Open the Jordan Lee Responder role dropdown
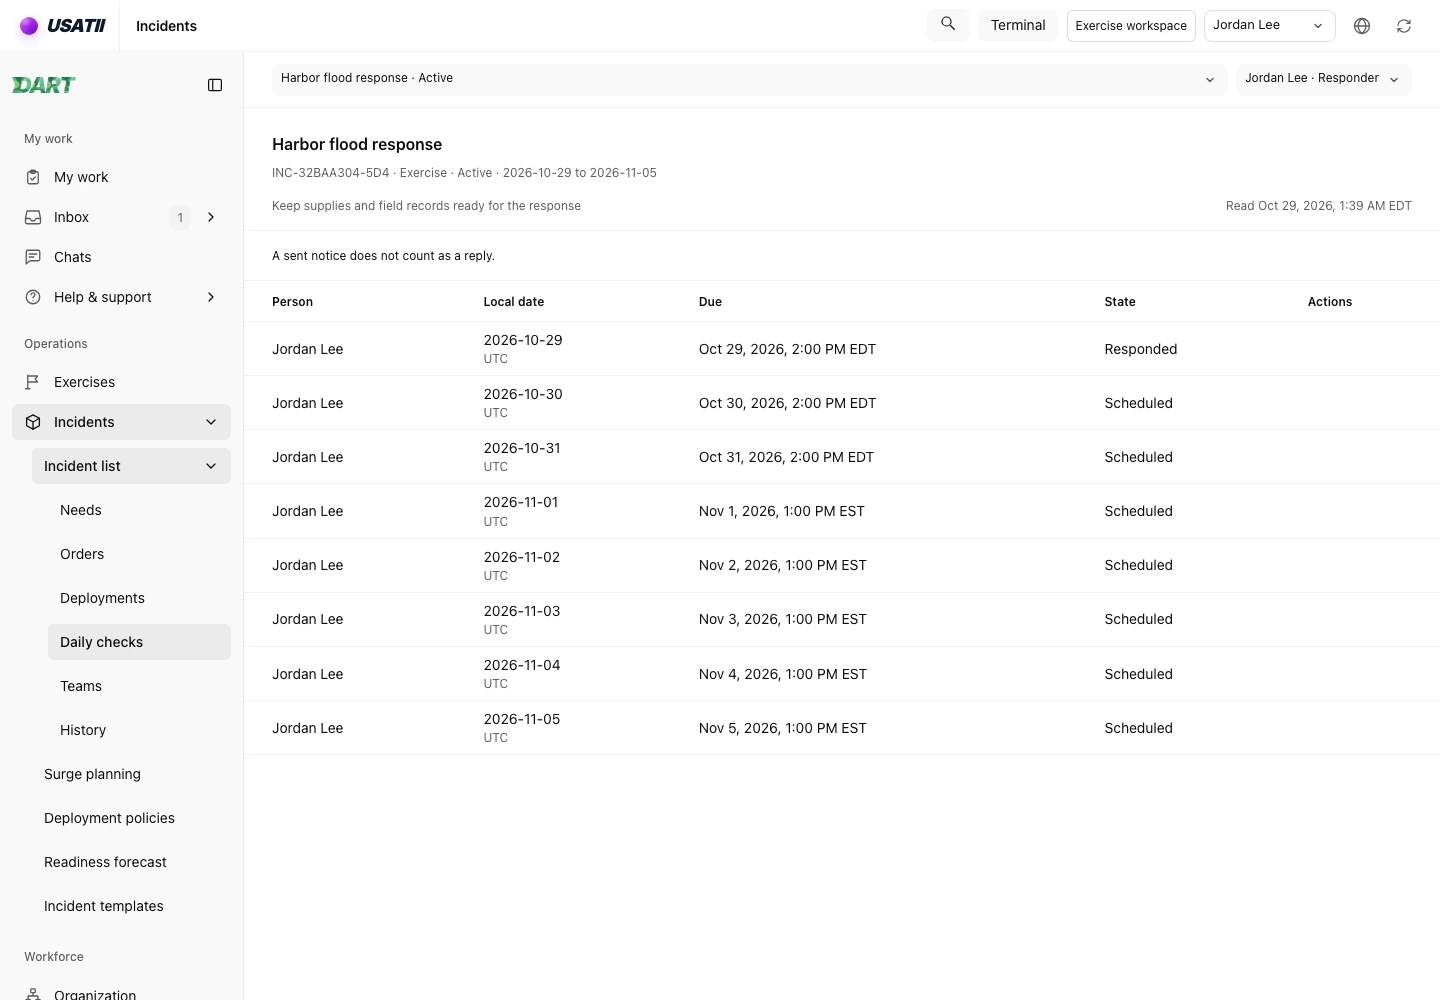This screenshot has height=1000, width=1440. point(1323,79)
